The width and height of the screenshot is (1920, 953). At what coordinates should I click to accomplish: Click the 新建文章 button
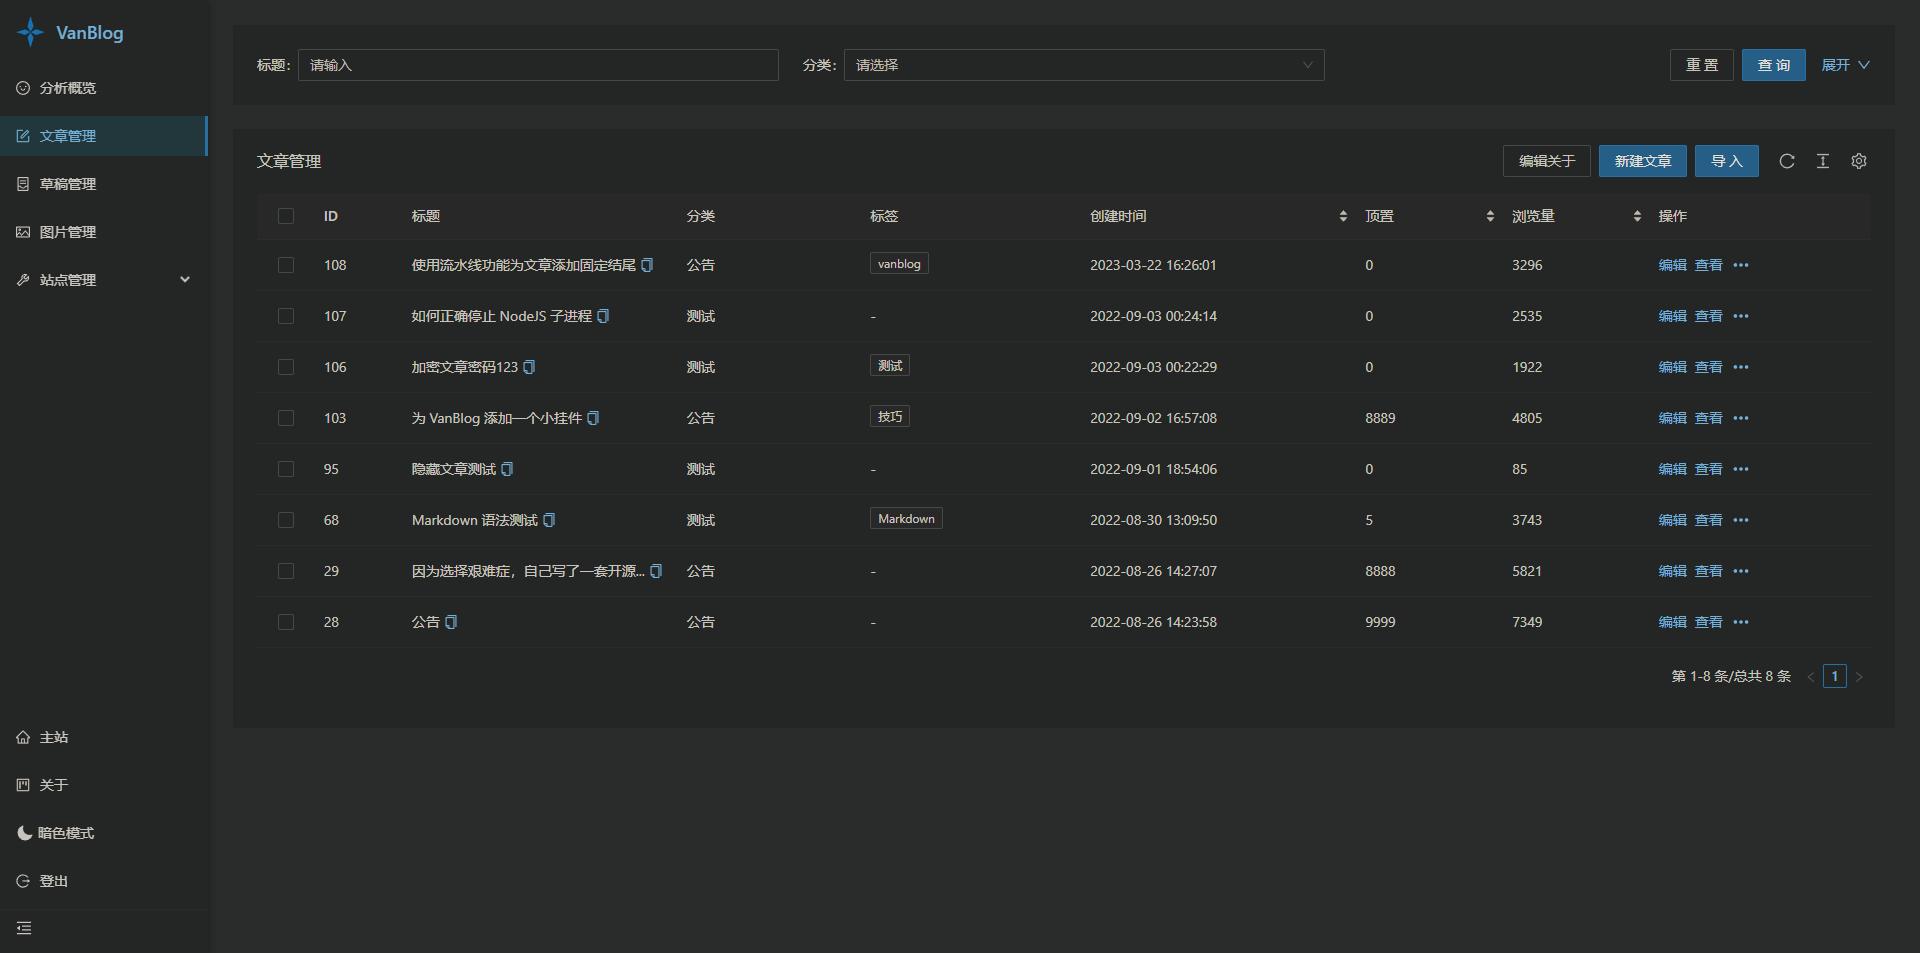[x=1642, y=161]
